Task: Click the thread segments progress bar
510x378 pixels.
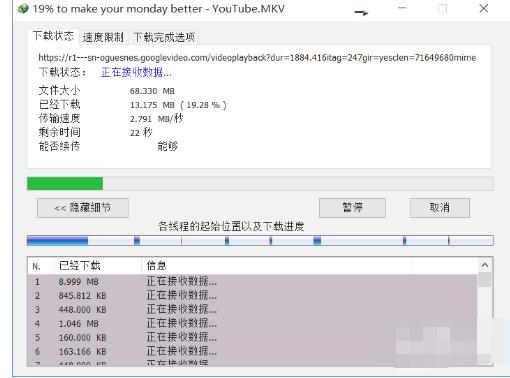Action: (260, 240)
